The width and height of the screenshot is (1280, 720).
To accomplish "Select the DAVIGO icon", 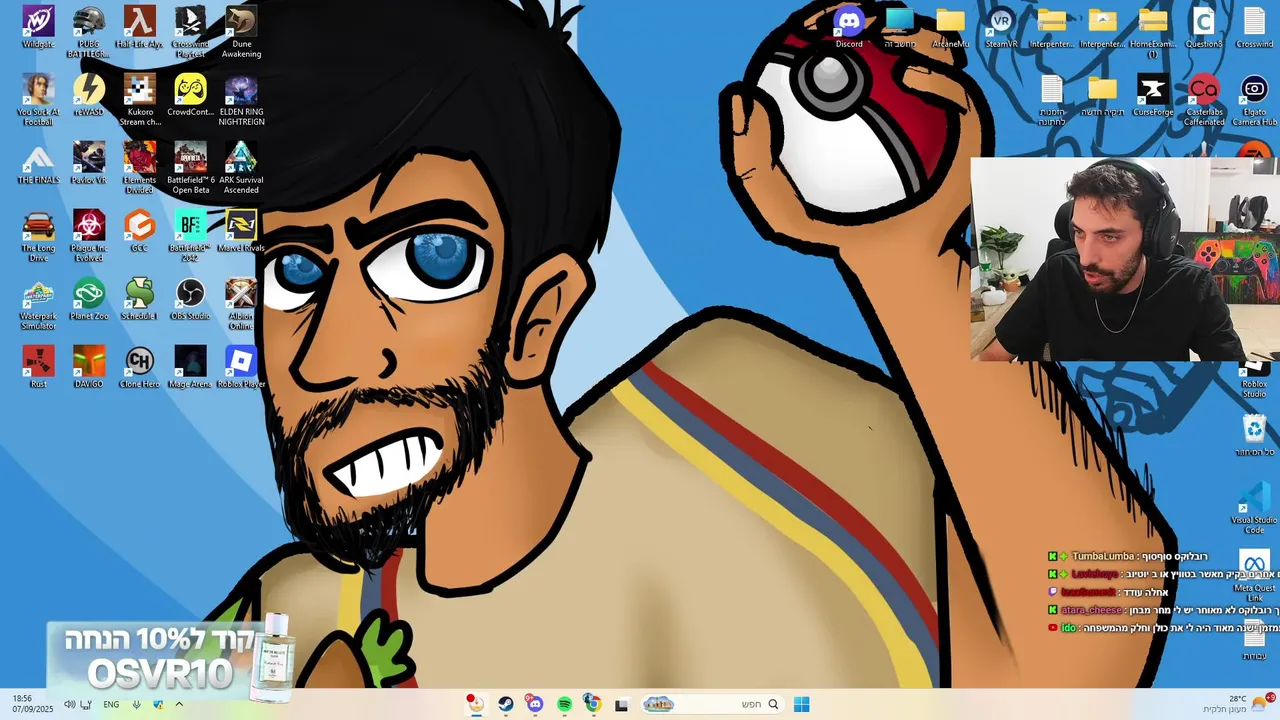I will pos(89,367).
